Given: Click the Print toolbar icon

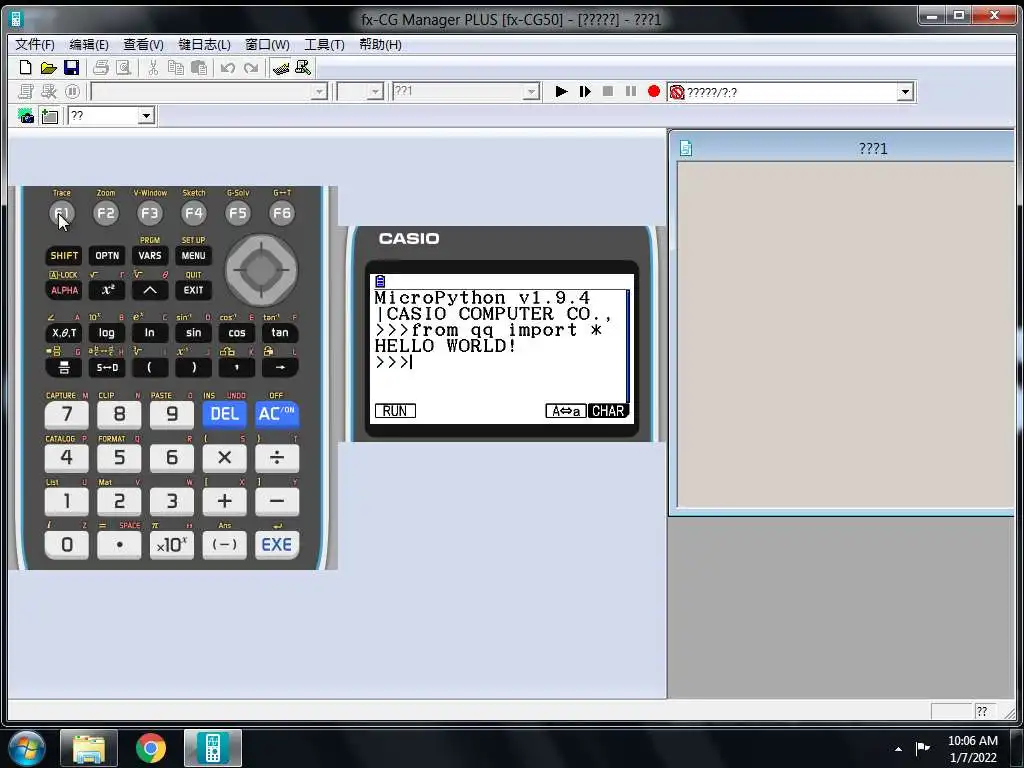Looking at the screenshot, I should point(101,68).
